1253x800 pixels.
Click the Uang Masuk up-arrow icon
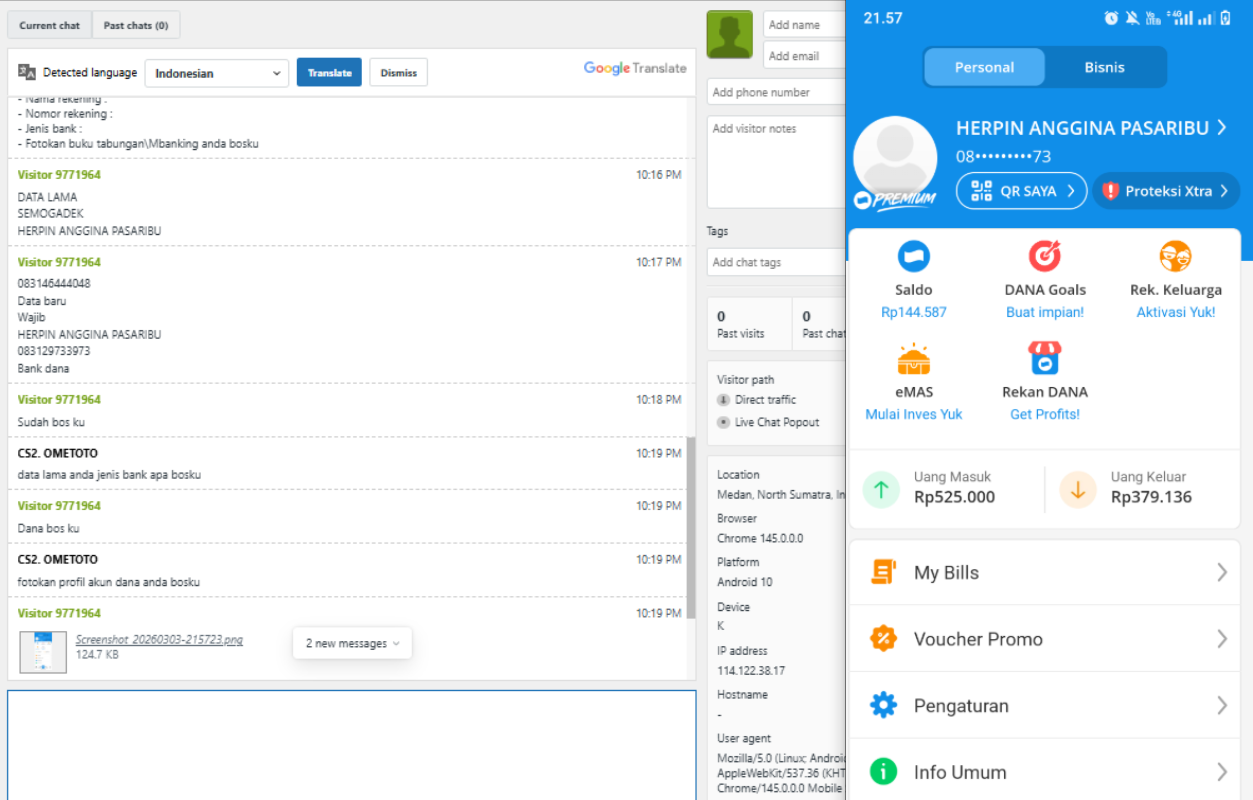[x=881, y=490]
